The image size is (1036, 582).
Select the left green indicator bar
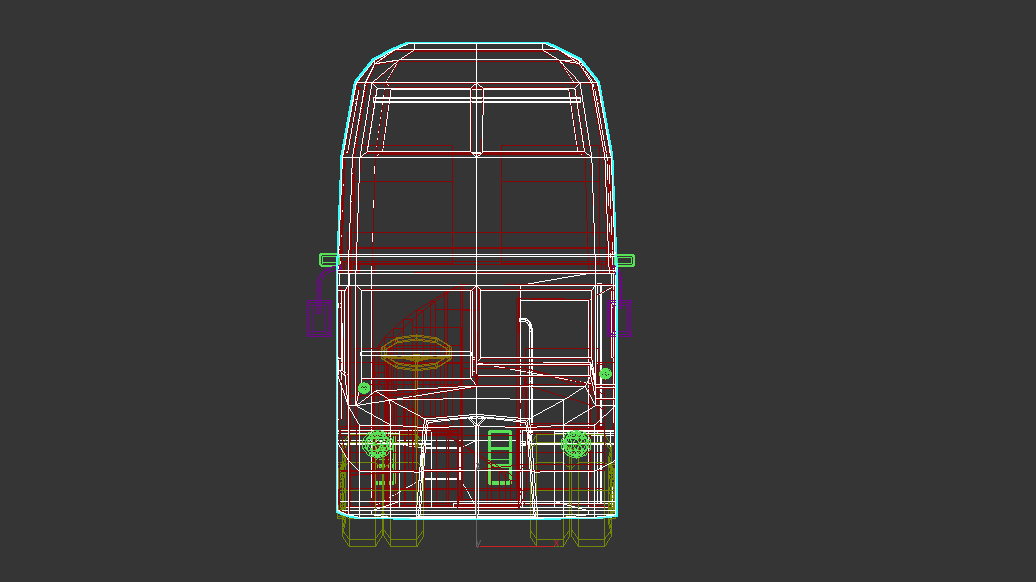point(329,260)
